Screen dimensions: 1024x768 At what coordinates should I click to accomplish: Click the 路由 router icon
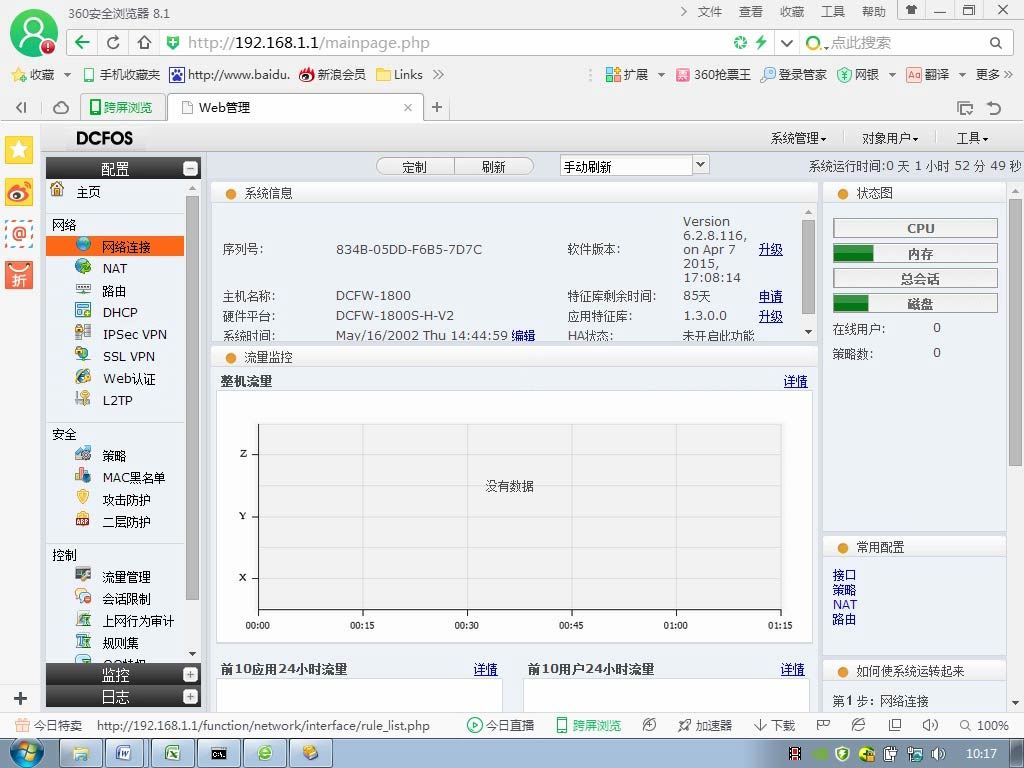click(x=83, y=289)
